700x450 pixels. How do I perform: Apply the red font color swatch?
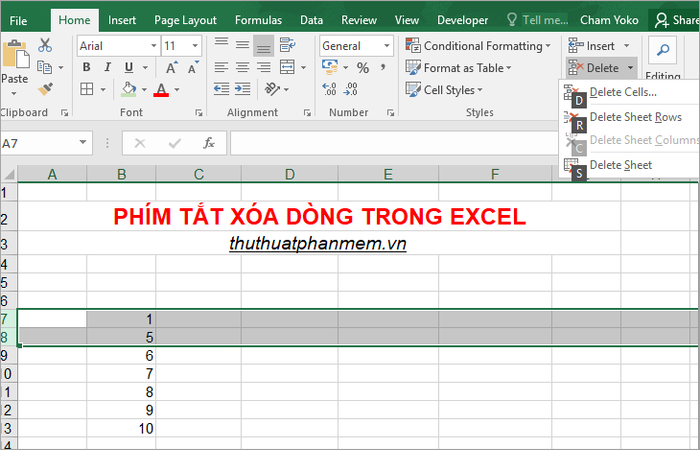160,89
